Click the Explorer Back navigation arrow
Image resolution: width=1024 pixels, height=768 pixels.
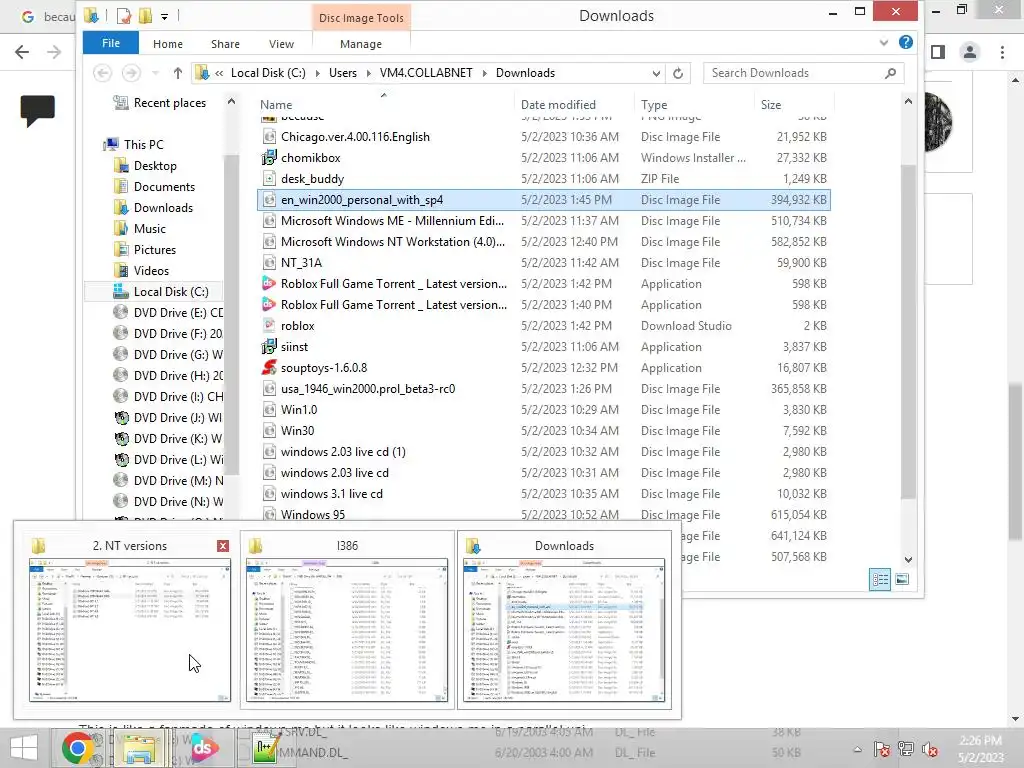(103, 73)
